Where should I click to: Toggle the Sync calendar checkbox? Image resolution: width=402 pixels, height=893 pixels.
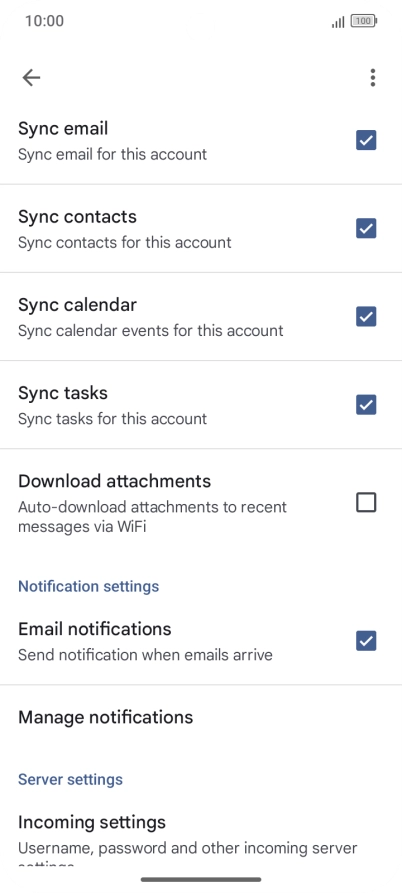click(366, 317)
